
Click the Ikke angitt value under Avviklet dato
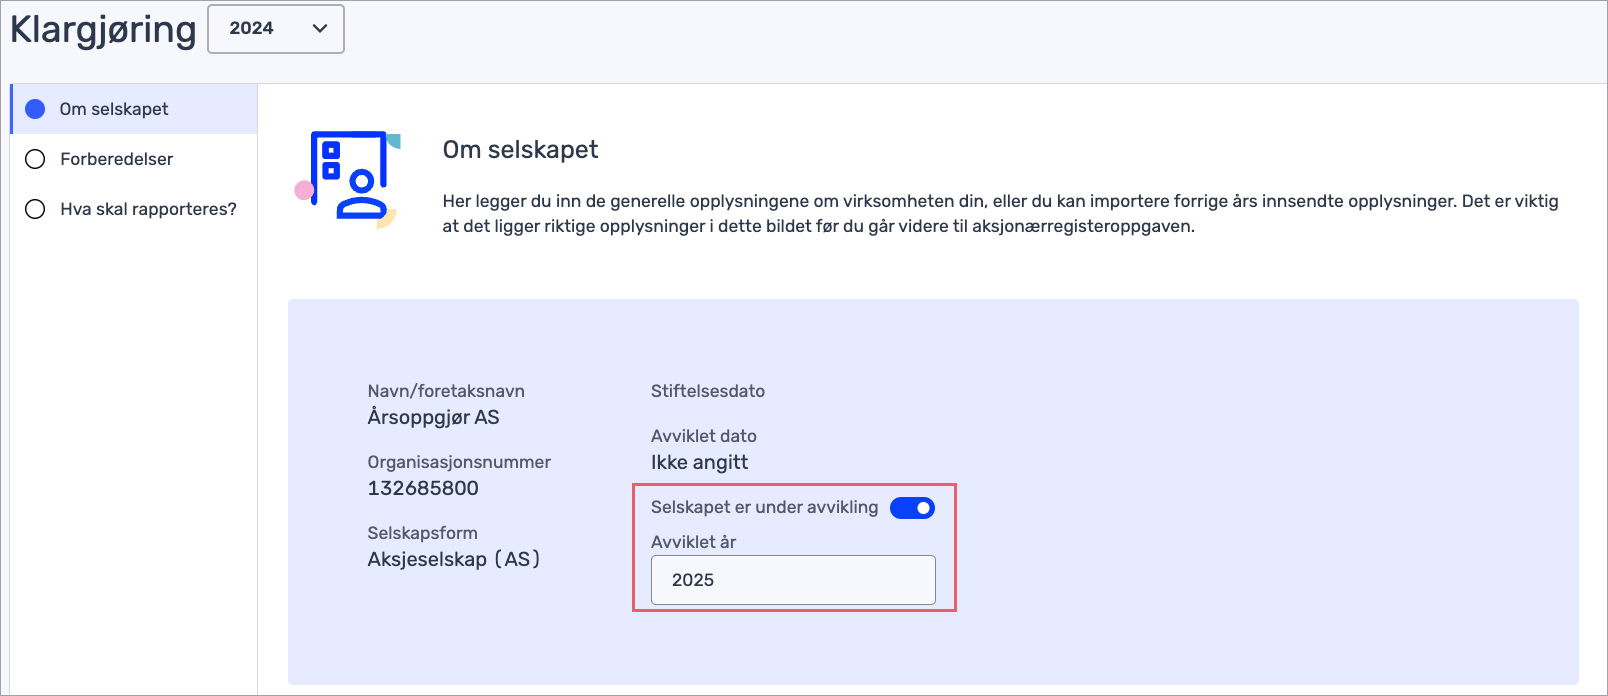(699, 463)
